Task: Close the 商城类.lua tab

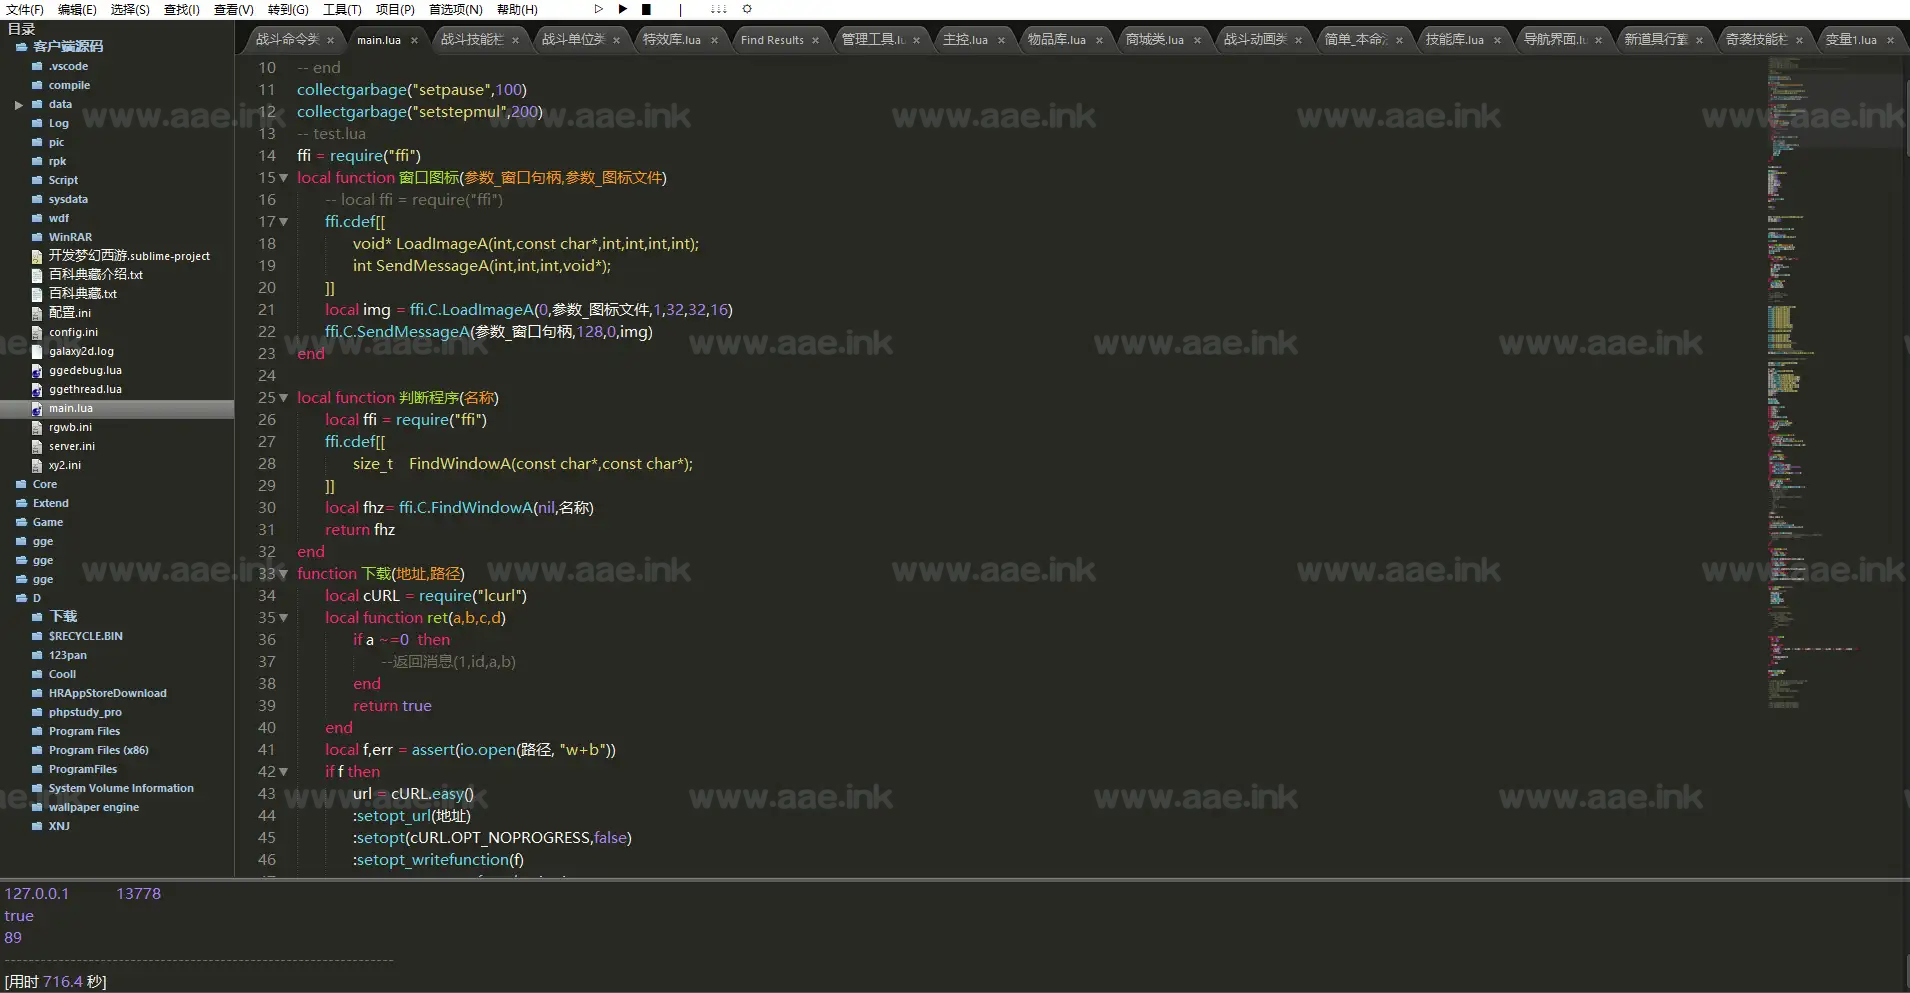Action: tap(1197, 40)
